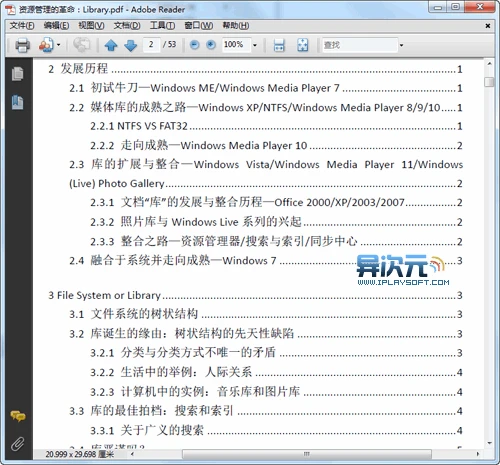Go to previous page with up arrow
The height and width of the screenshot is (465, 500).
click(111, 45)
